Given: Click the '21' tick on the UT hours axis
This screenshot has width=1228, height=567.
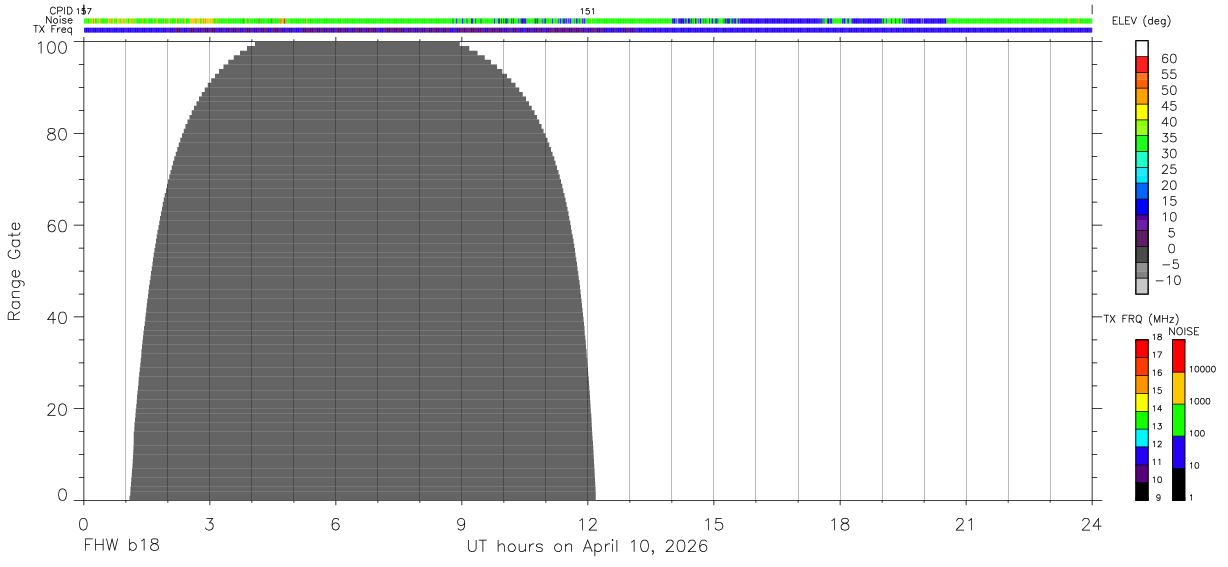Looking at the screenshot, I should click(965, 523).
